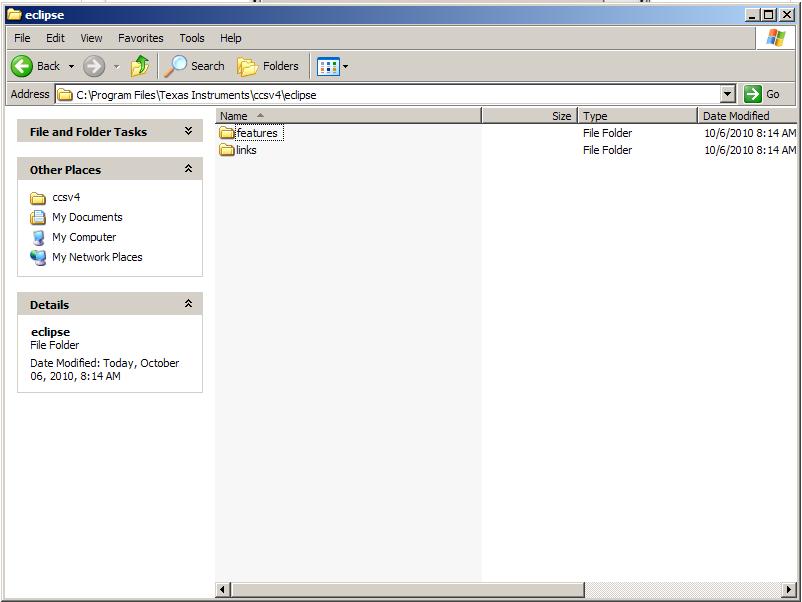
Task: Click bold 'eclipse' name in Details
Action: coord(50,332)
